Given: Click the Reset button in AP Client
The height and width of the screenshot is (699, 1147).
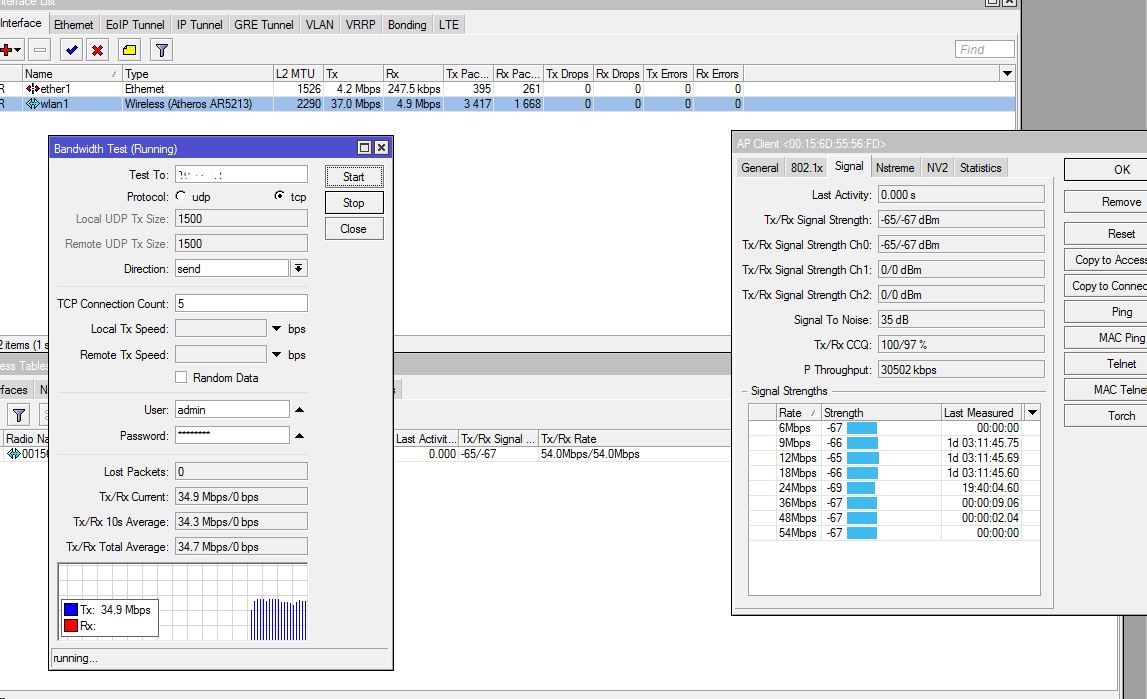Looking at the screenshot, I should tap(1107, 234).
